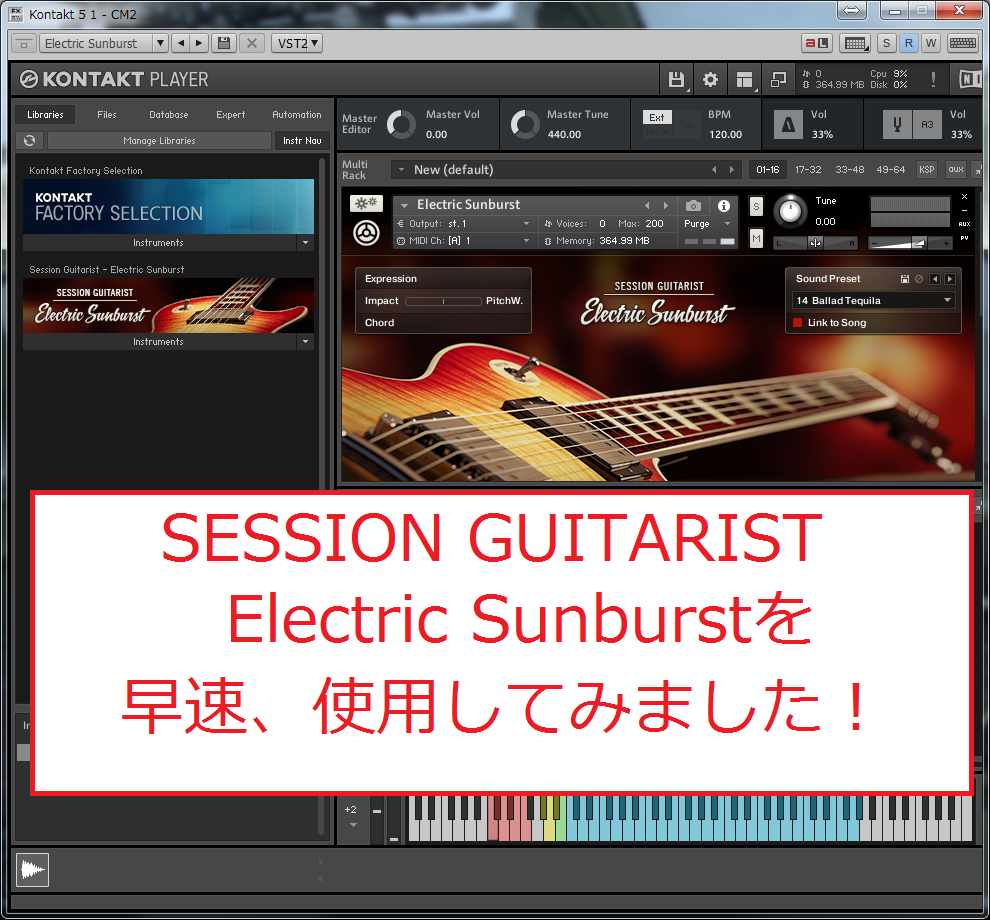The image size is (990, 920).
Task: Click next multi rack preset arrow
Action: (732, 169)
